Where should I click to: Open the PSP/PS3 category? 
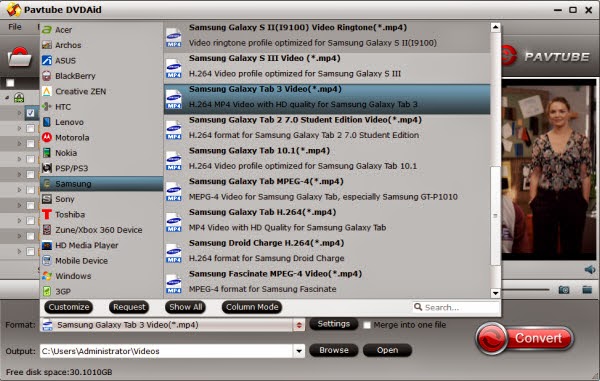[x=101, y=168]
